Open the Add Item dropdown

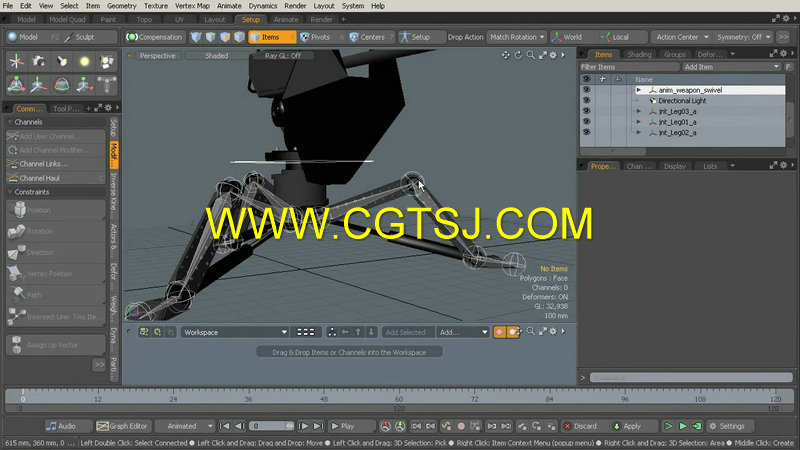click(731, 67)
